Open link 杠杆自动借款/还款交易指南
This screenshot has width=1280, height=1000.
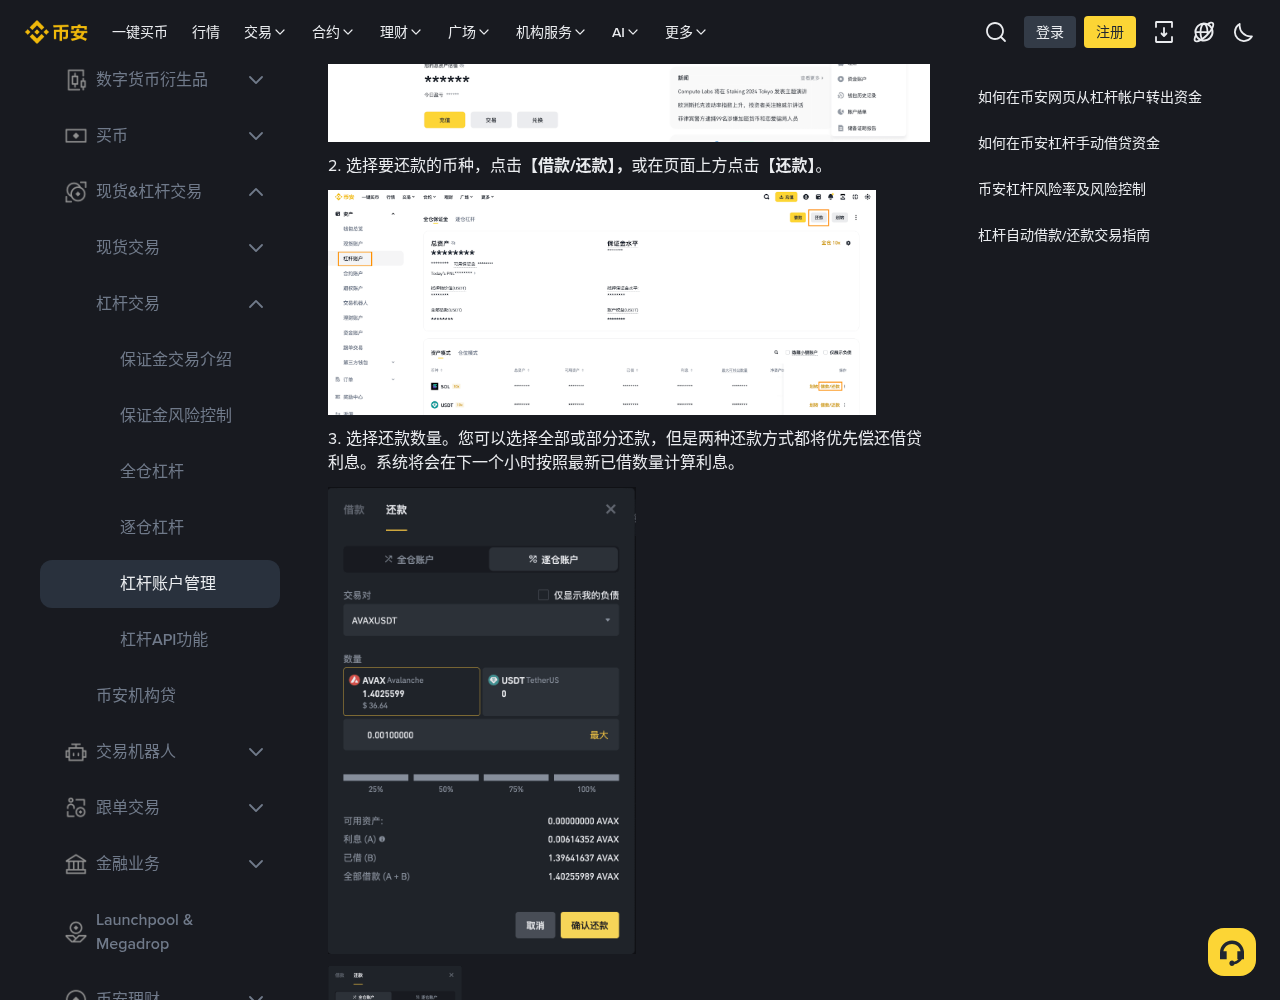(x=1064, y=235)
